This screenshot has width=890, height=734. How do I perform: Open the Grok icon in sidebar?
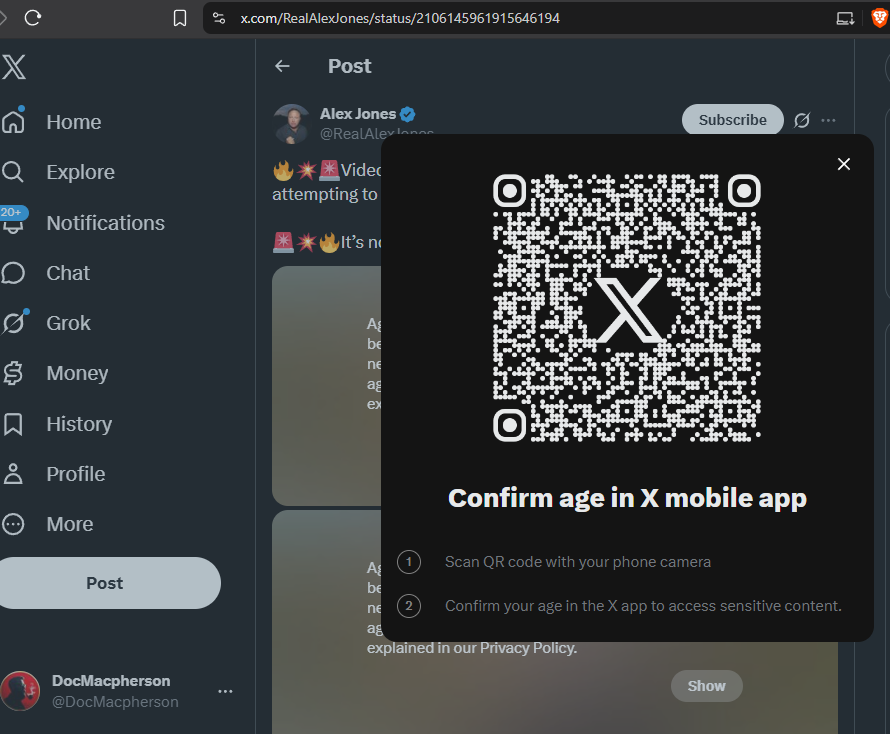(x=13, y=323)
